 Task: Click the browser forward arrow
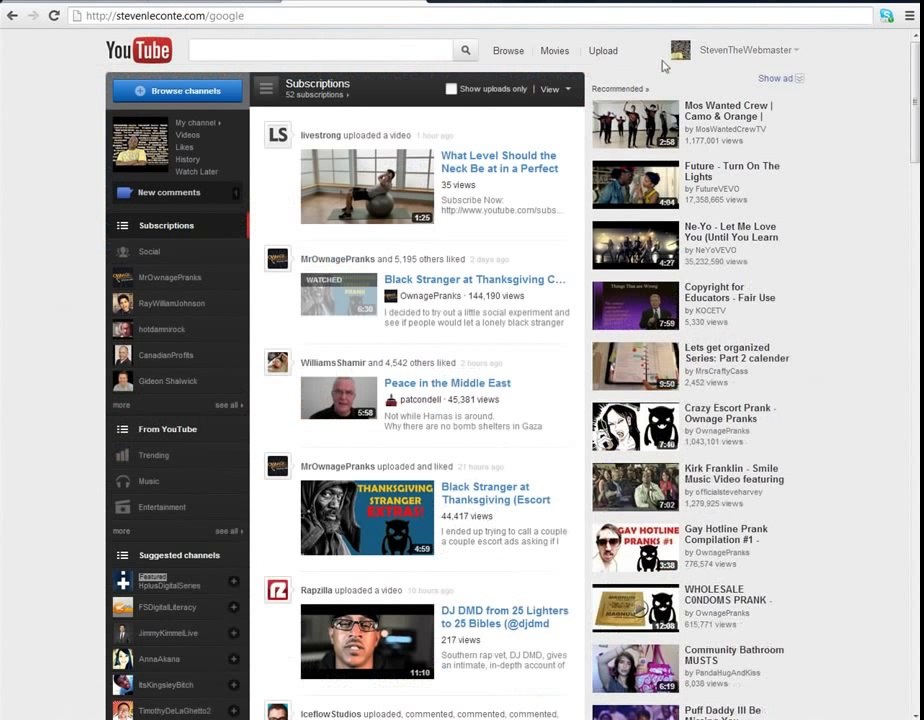pyautogui.click(x=33, y=15)
